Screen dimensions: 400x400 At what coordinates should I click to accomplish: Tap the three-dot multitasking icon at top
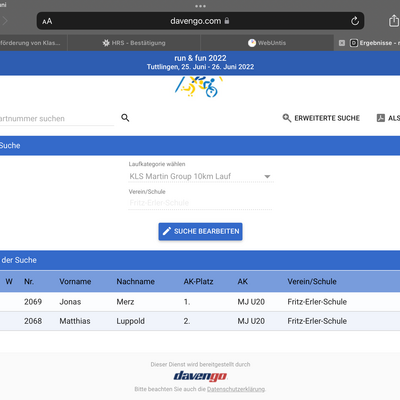point(200,6)
